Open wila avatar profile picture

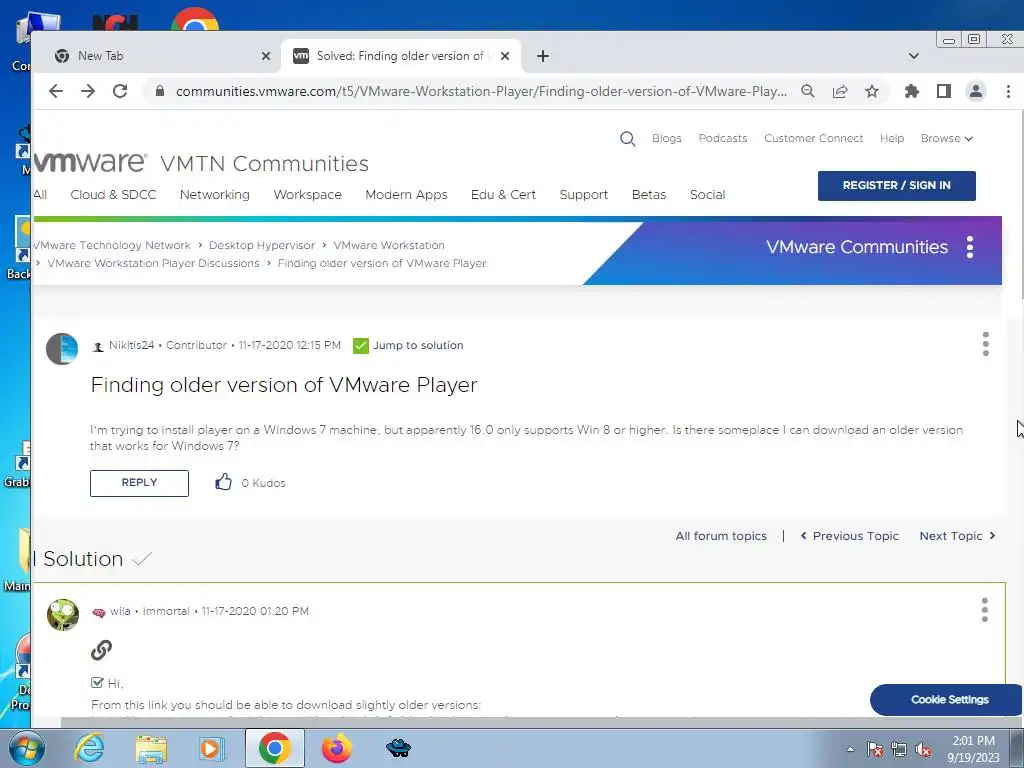63,615
